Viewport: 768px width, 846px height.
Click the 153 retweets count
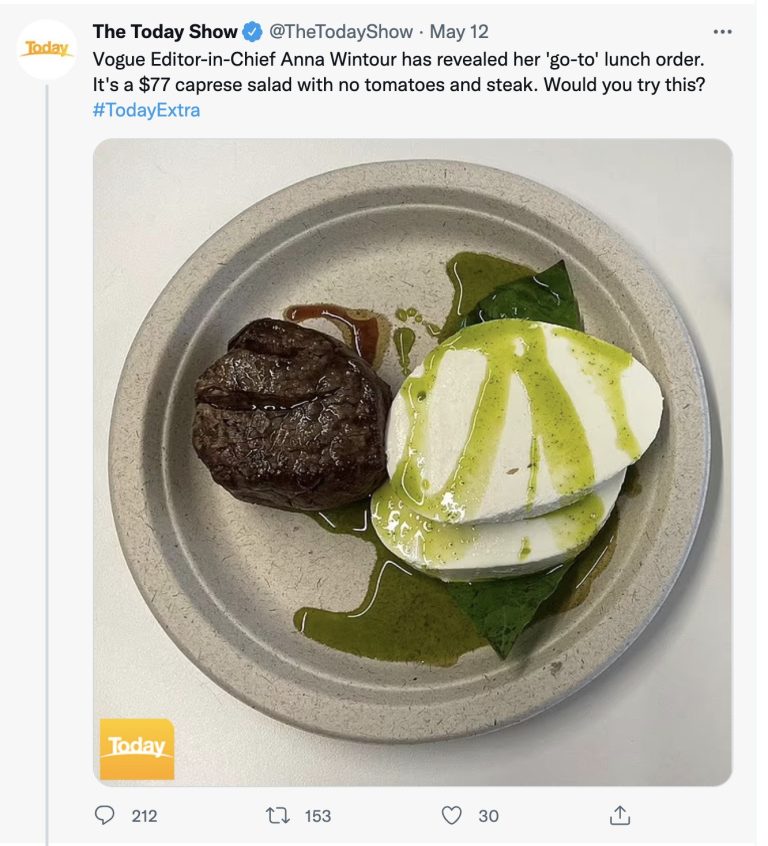[317, 816]
